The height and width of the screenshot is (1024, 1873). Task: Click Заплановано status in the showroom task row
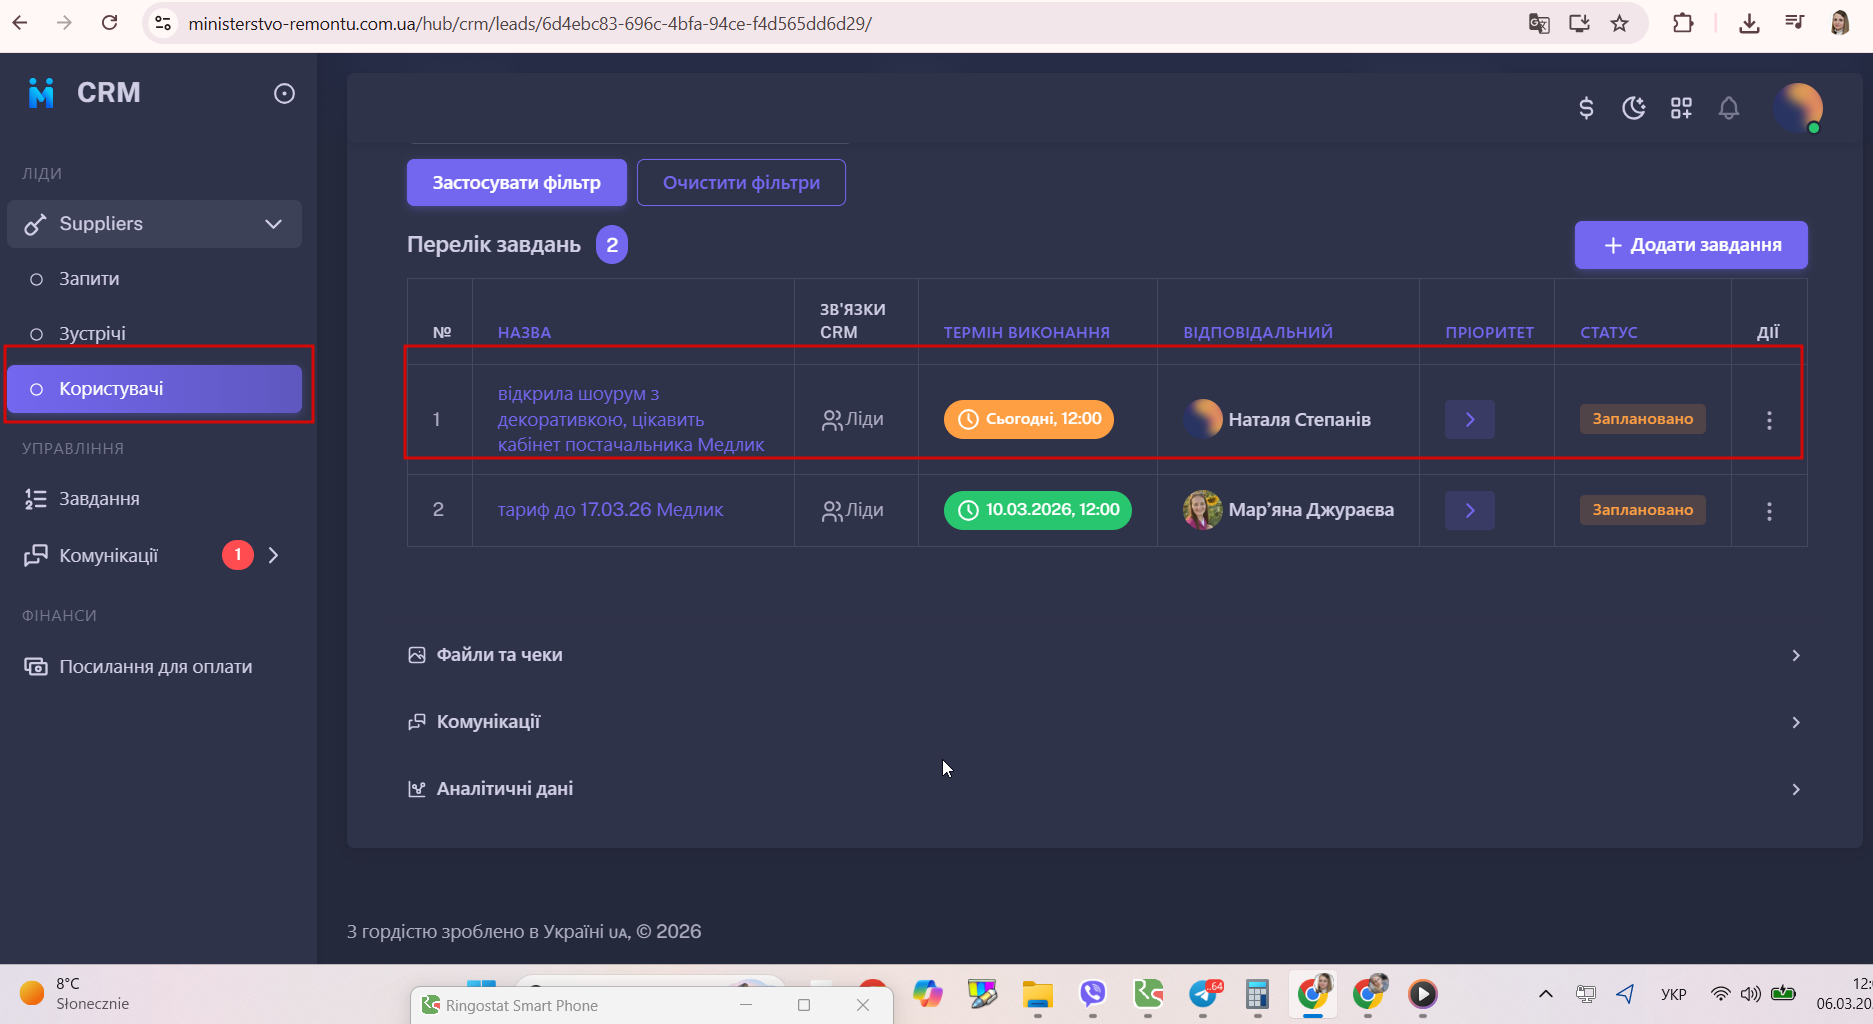(x=1643, y=419)
